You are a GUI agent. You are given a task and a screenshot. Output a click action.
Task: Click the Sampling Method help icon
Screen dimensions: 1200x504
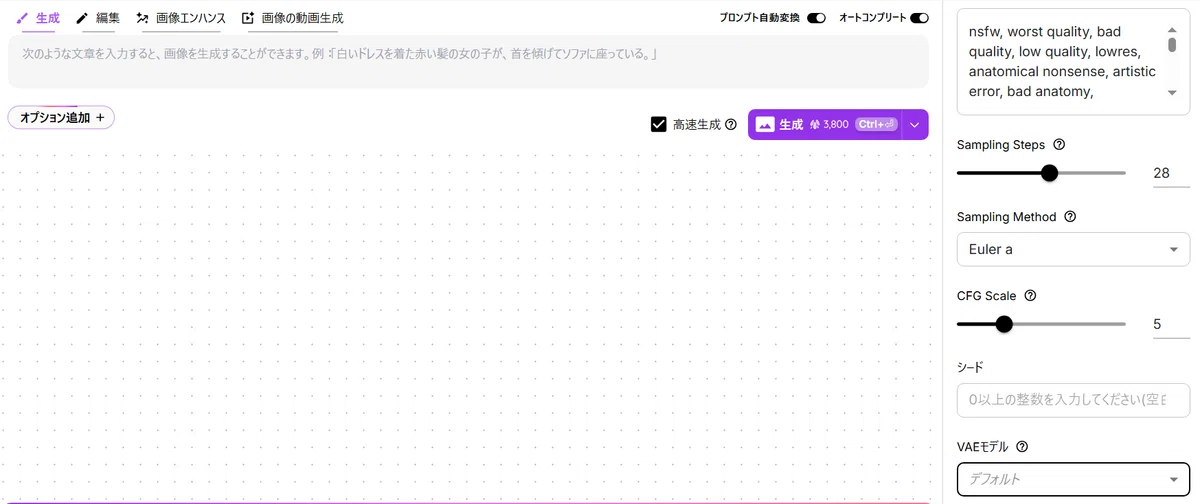tap(1069, 217)
